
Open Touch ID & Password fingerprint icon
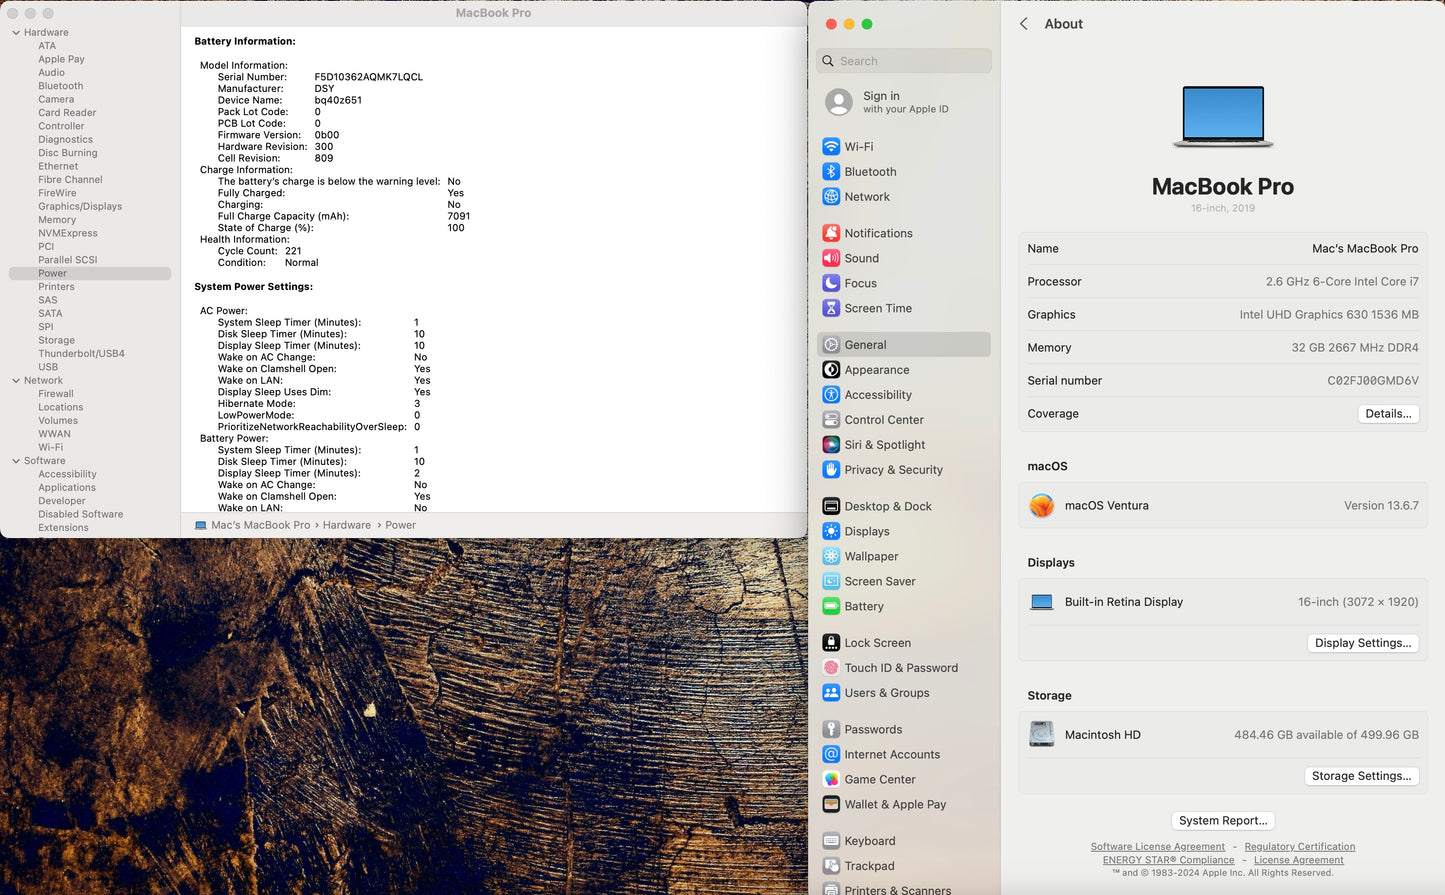point(831,668)
